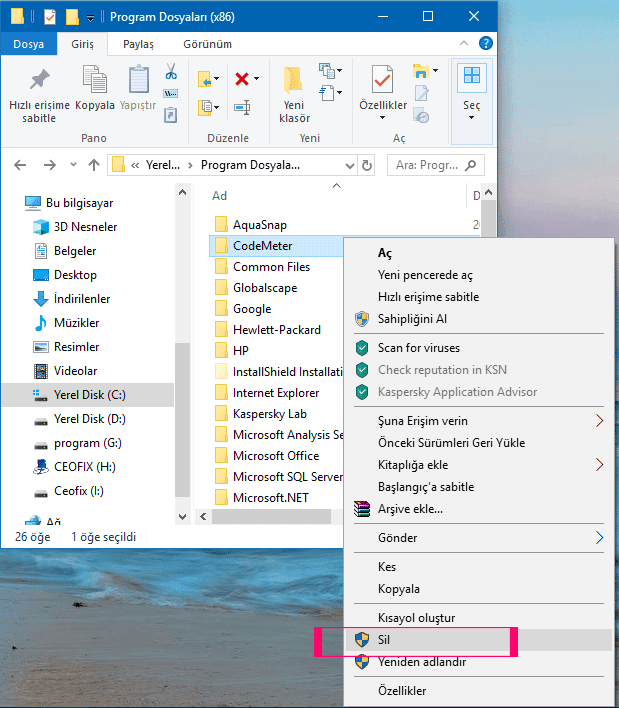
Task: Expand the Şuna Erişim verin submenu
Action: [x=479, y=421]
